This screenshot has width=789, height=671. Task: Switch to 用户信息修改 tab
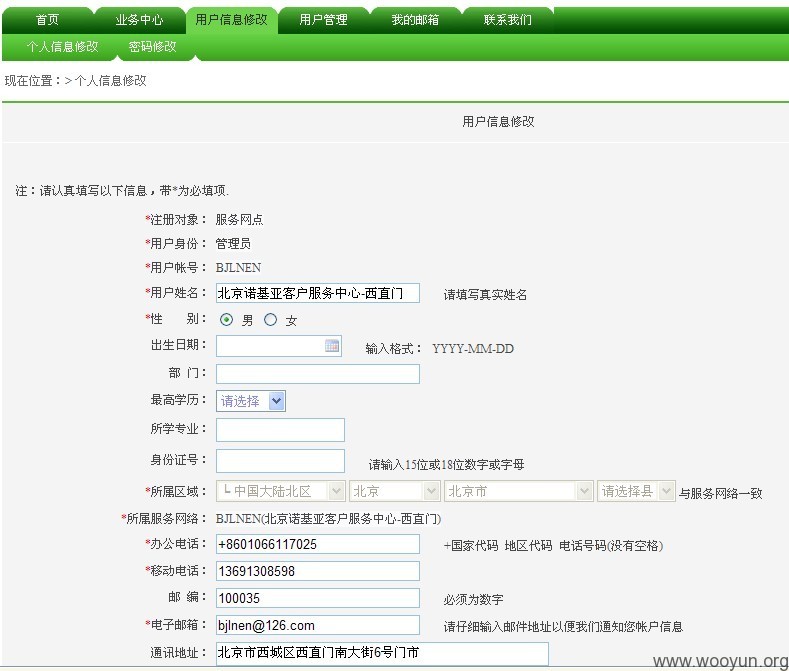click(231, 20)
